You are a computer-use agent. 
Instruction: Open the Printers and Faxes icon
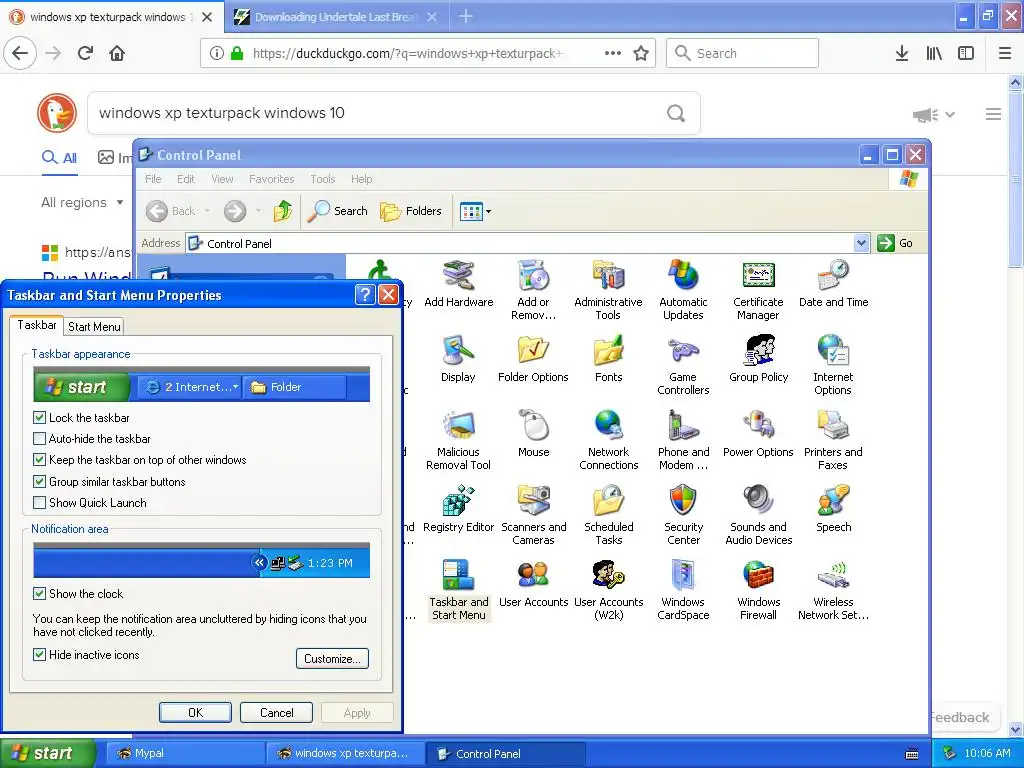click(833, 440)
